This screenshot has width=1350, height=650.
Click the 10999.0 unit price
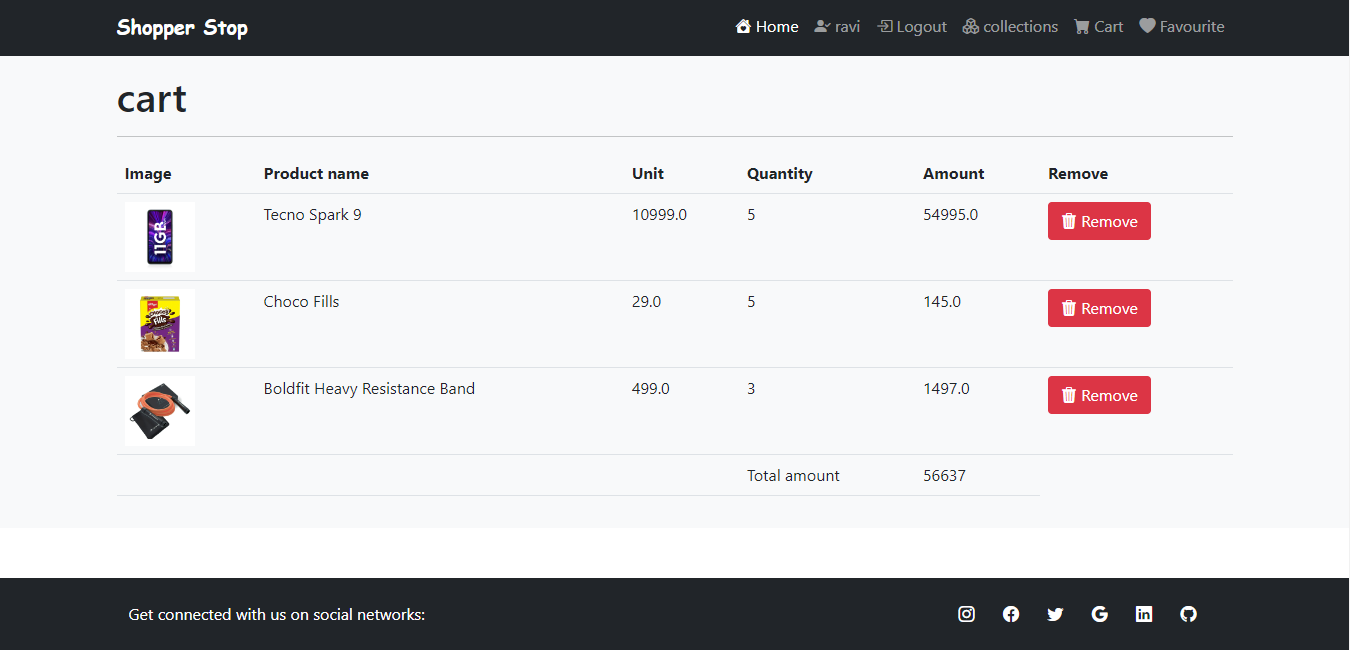coord(659,214)
